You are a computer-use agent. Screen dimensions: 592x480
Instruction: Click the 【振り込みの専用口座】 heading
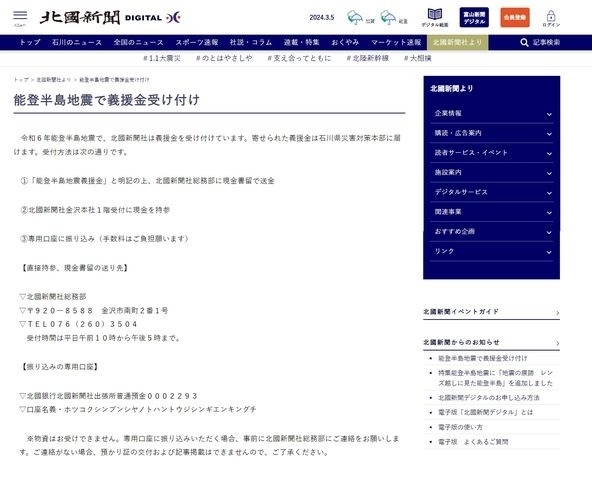point(60,367)
